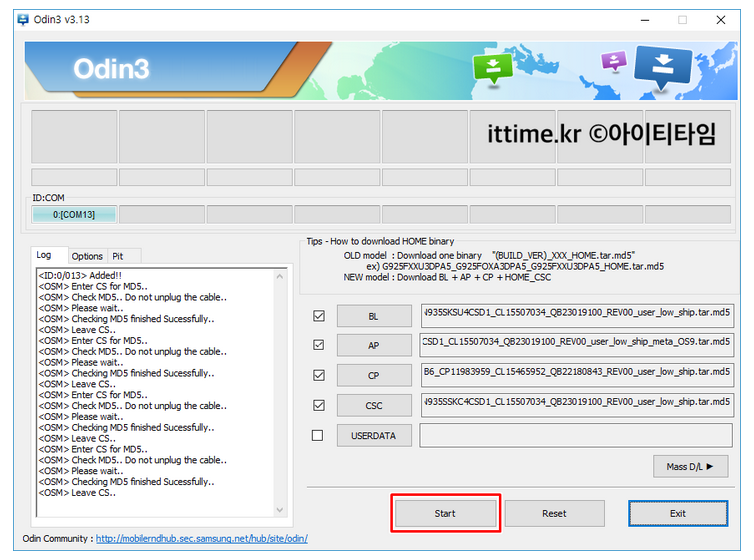The height and width of the screenshot is (560, 754).
Task: Open the Mass D/L menu button
Action: pyautogui.click(x=691, y=466)
